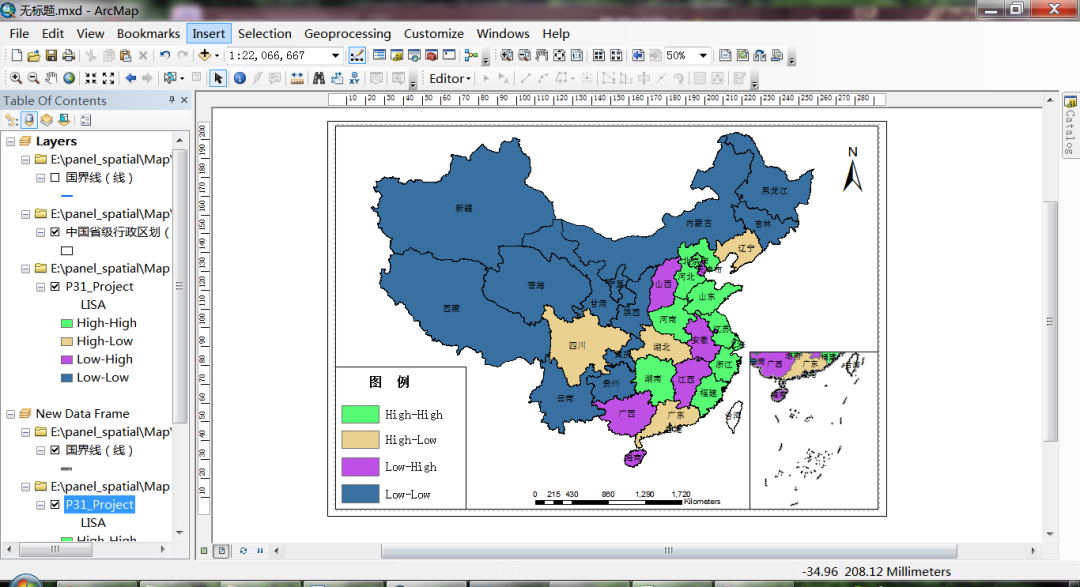Click the Full Extent globe icon

pos(69,79)
